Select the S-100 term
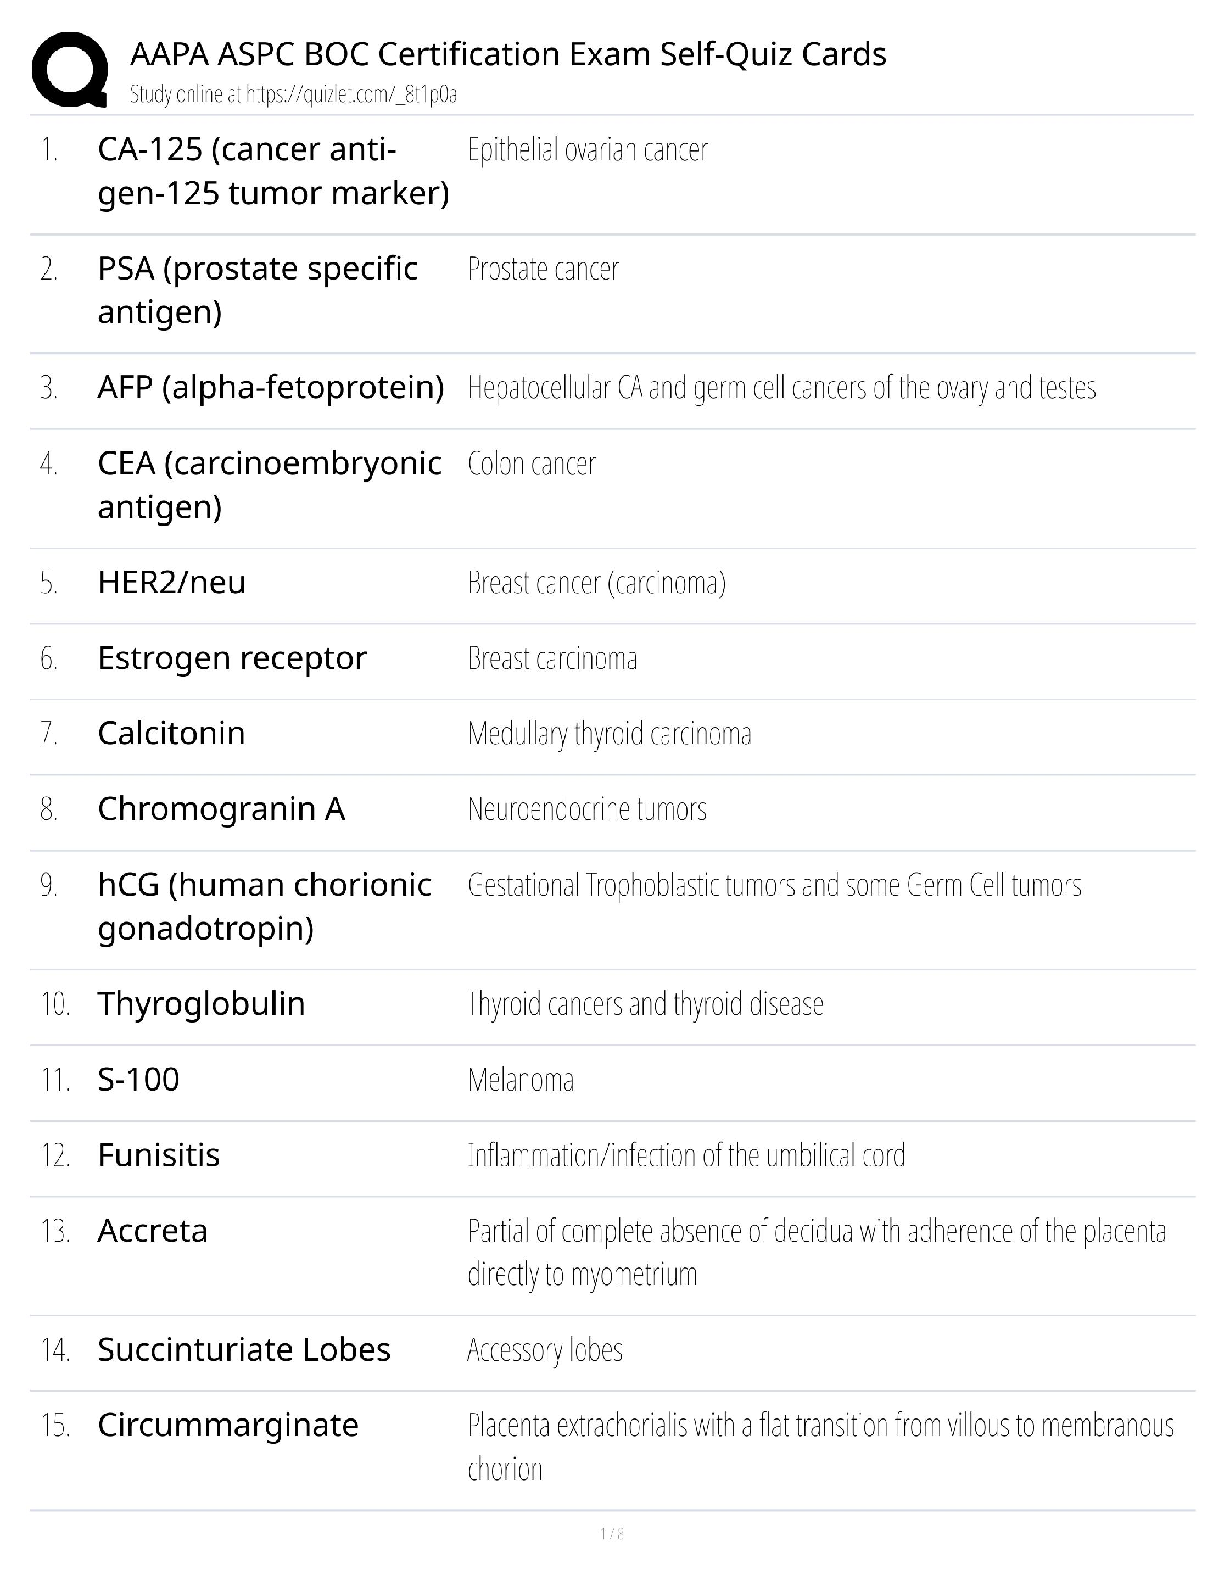1224x1584 pixels. 138,1080
